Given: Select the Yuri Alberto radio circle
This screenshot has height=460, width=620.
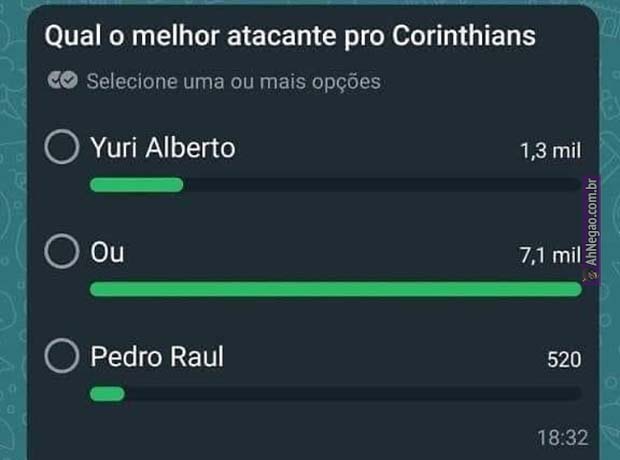Looking at the screenshot, I should point(62,148).
